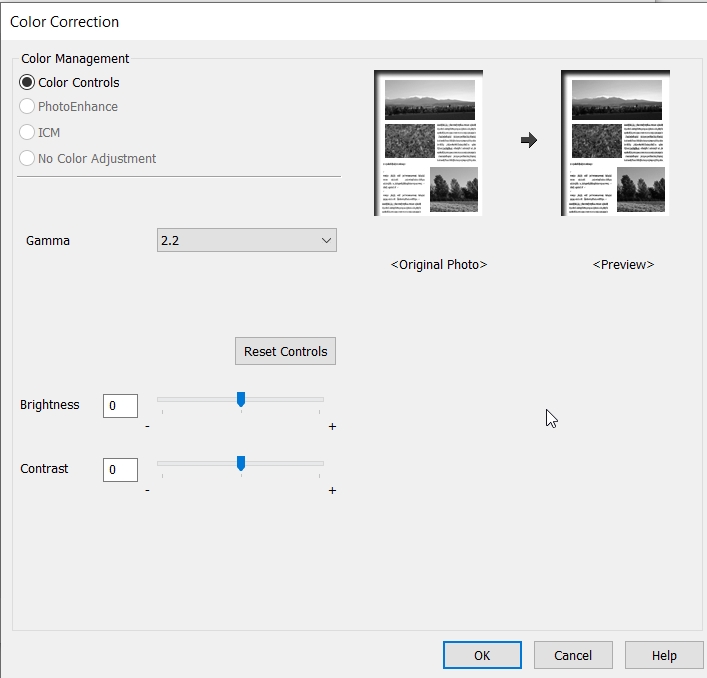Confirm changes with the OK button

pyautogui.click(x=482, y=655)
